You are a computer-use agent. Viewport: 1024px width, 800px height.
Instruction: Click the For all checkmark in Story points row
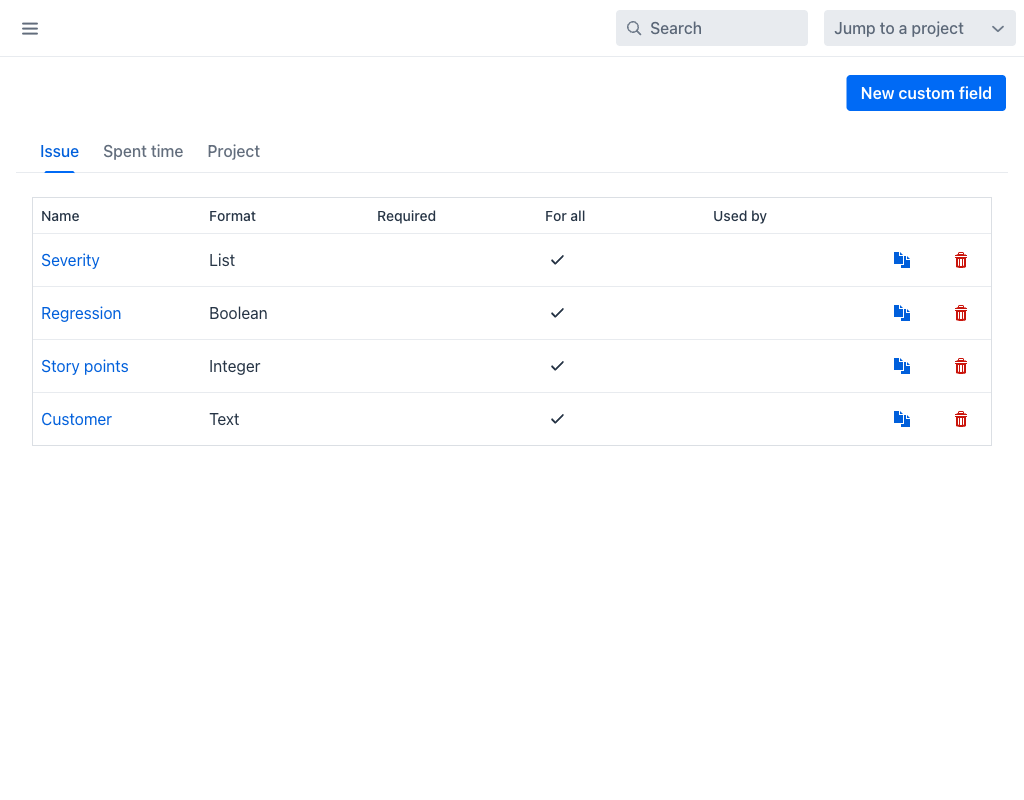point(557,366)
